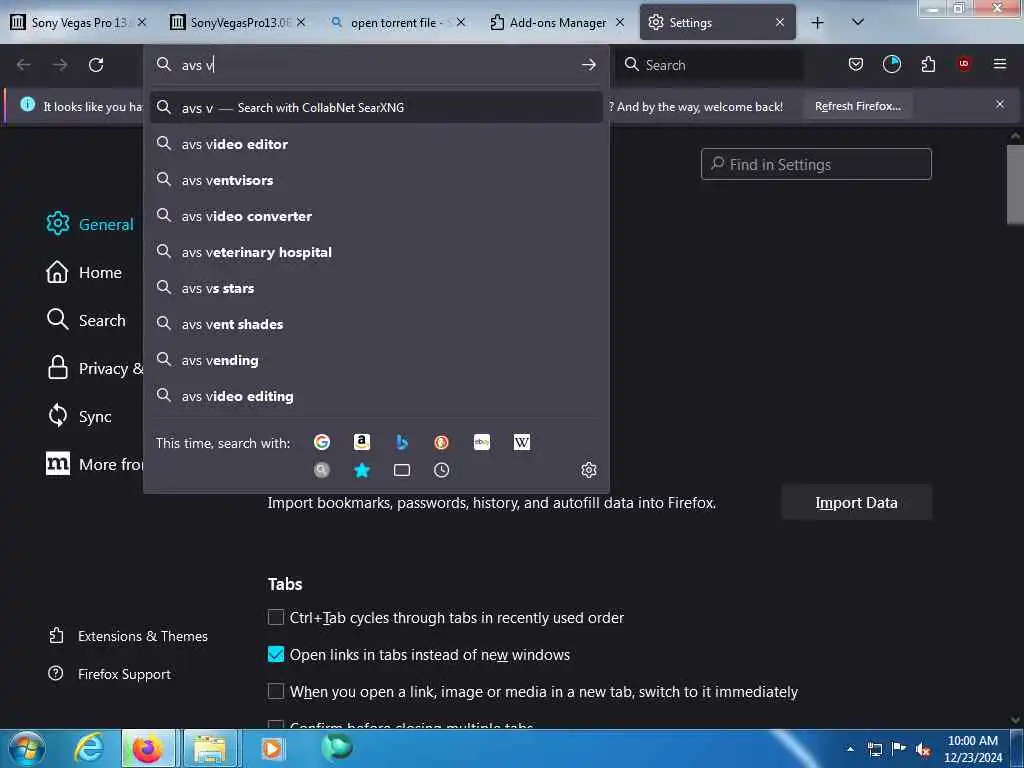1024x768 pixels.
Task: Go back one page
Action: pyautogui.click(x=24, y=65)
